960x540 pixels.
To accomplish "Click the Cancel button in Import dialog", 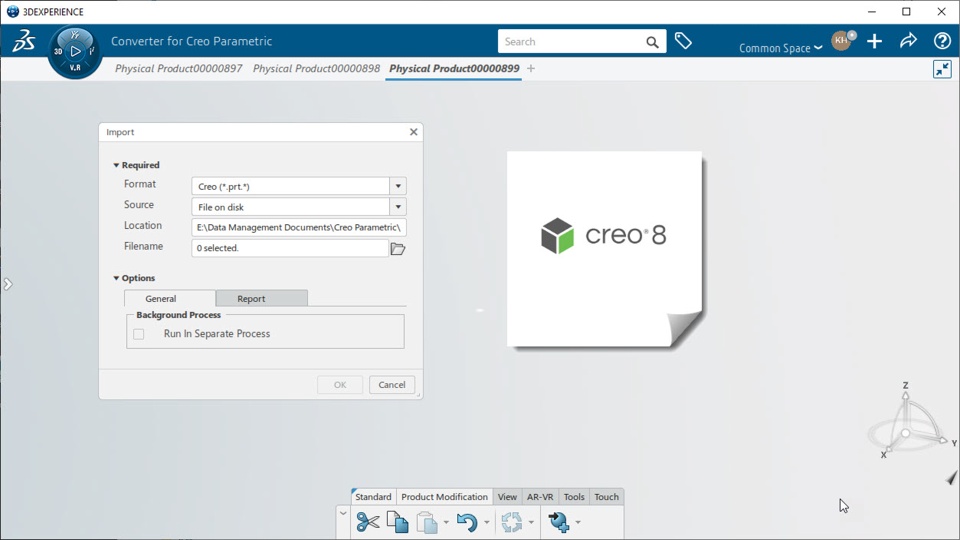I will coord(392,384).
